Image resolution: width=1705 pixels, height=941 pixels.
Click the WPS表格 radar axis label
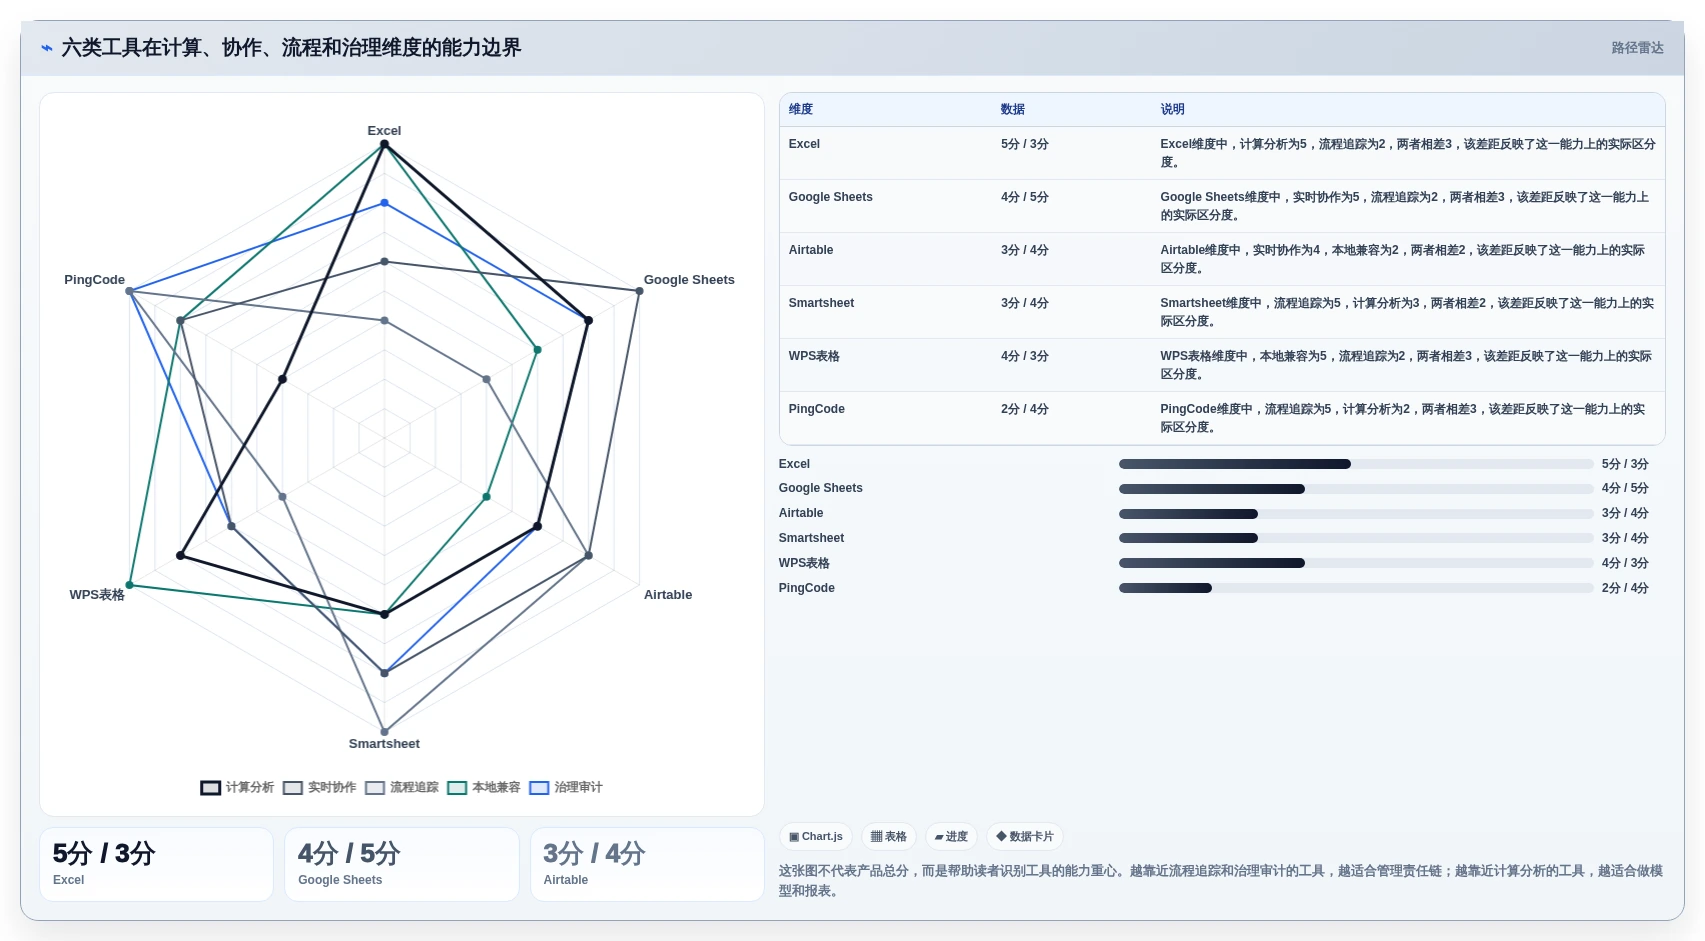97,595
